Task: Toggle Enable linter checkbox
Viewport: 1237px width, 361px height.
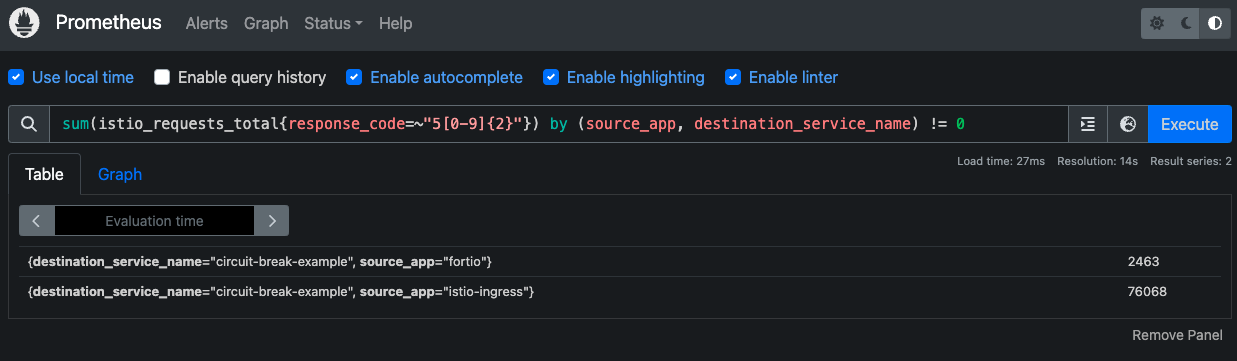Action: click(x=733, y=77)
